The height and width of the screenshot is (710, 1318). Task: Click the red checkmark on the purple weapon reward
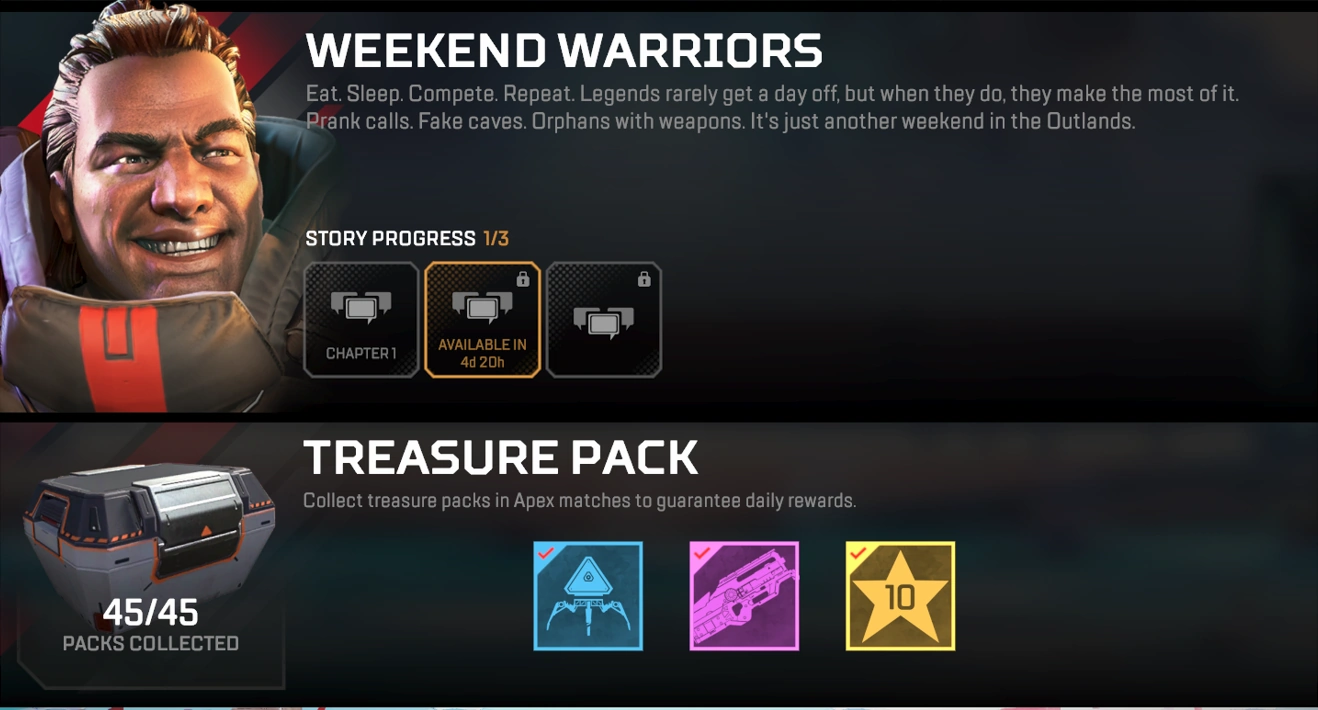702,552
